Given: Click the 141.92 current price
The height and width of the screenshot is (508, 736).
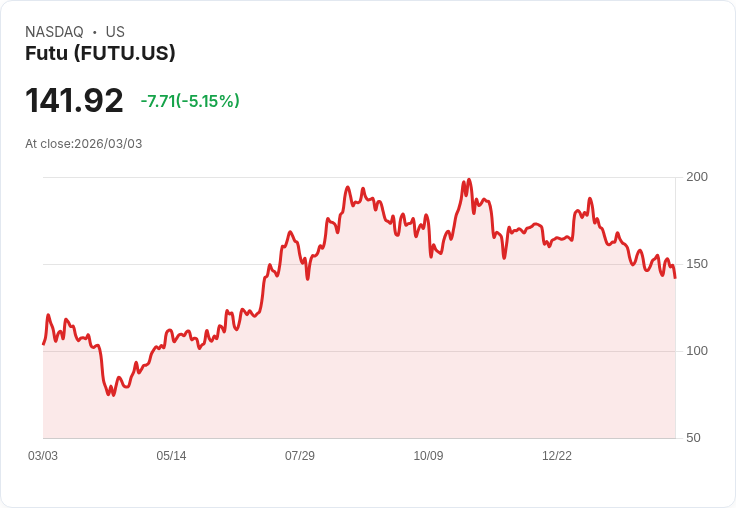Looking at the screenshot, I should (x=74, y=100).
